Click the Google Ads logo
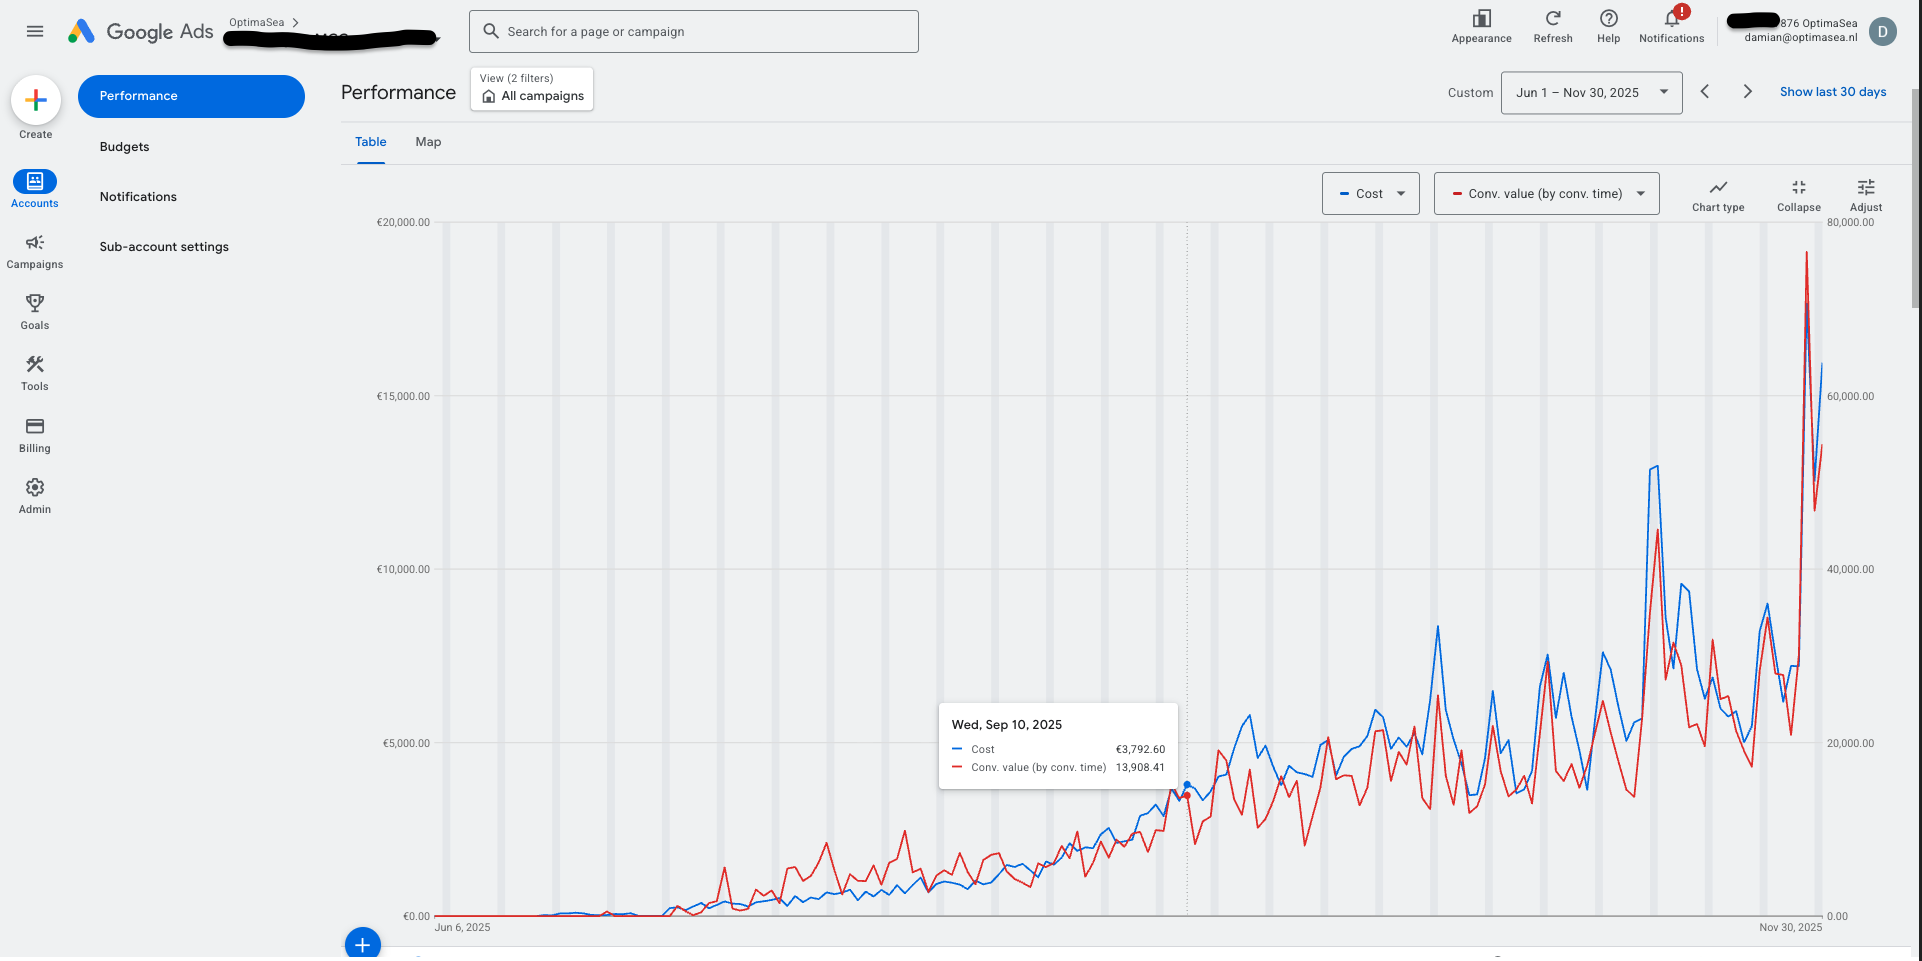1922x961 pixels. pyautogui.click(x=140, y=32)
